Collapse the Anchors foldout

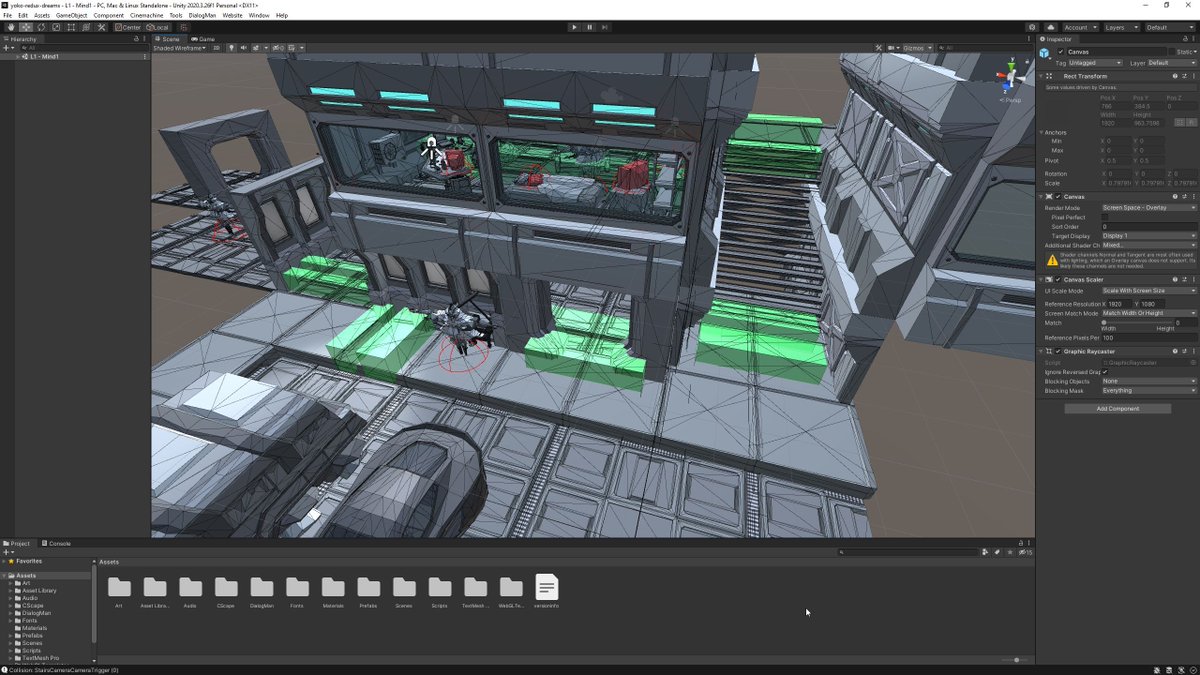[1041, 132]
